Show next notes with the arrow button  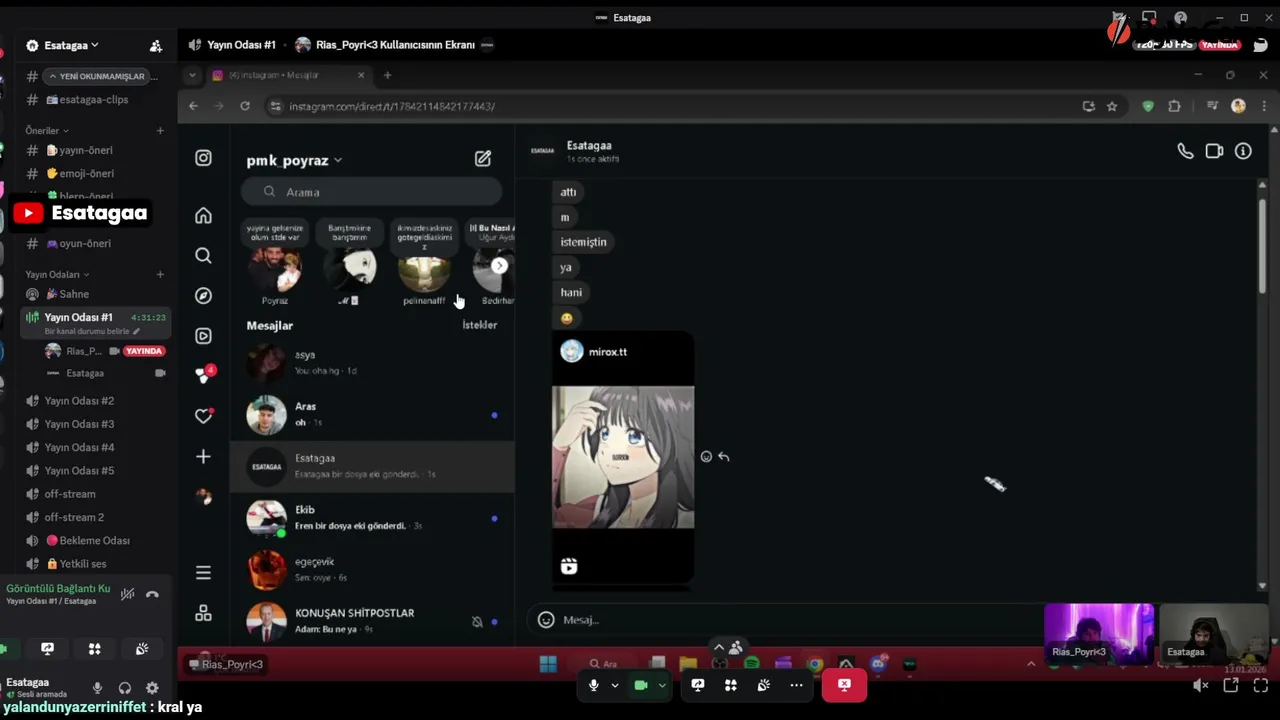(499, 266)
